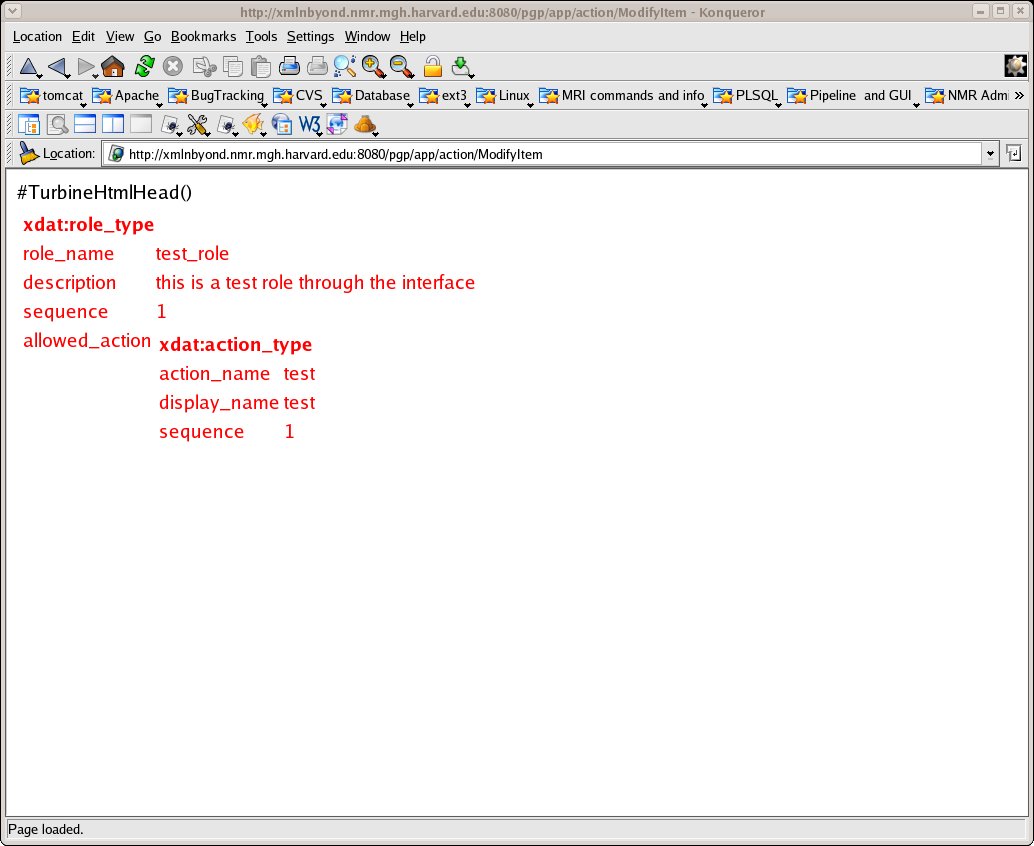Click the Konqueror gear icon

[1015, 66]
